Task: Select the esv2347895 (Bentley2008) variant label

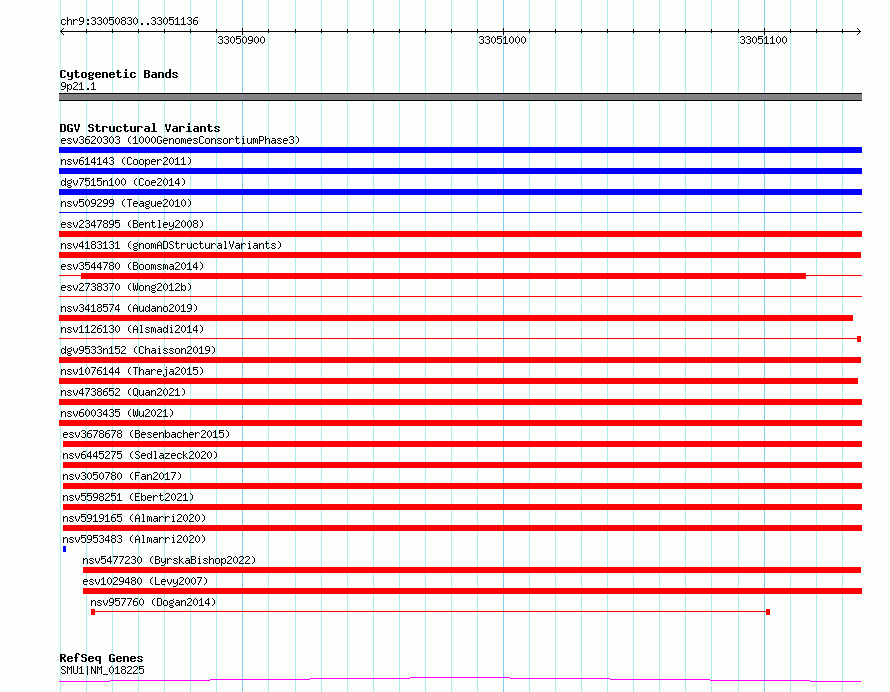Action: (x=132, y=224)
